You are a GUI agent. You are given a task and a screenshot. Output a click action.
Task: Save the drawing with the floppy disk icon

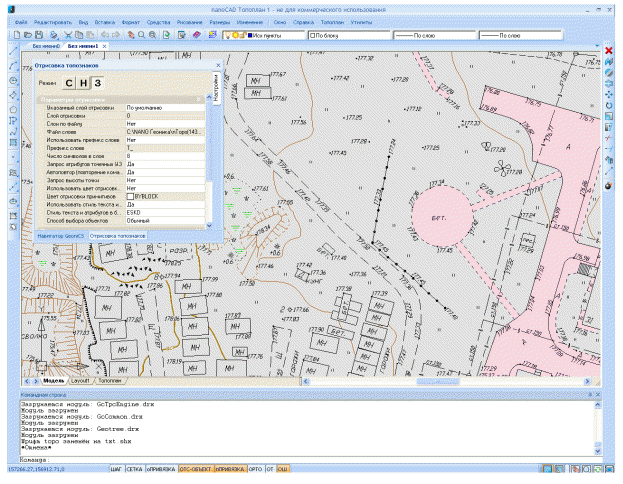[39, 35]
